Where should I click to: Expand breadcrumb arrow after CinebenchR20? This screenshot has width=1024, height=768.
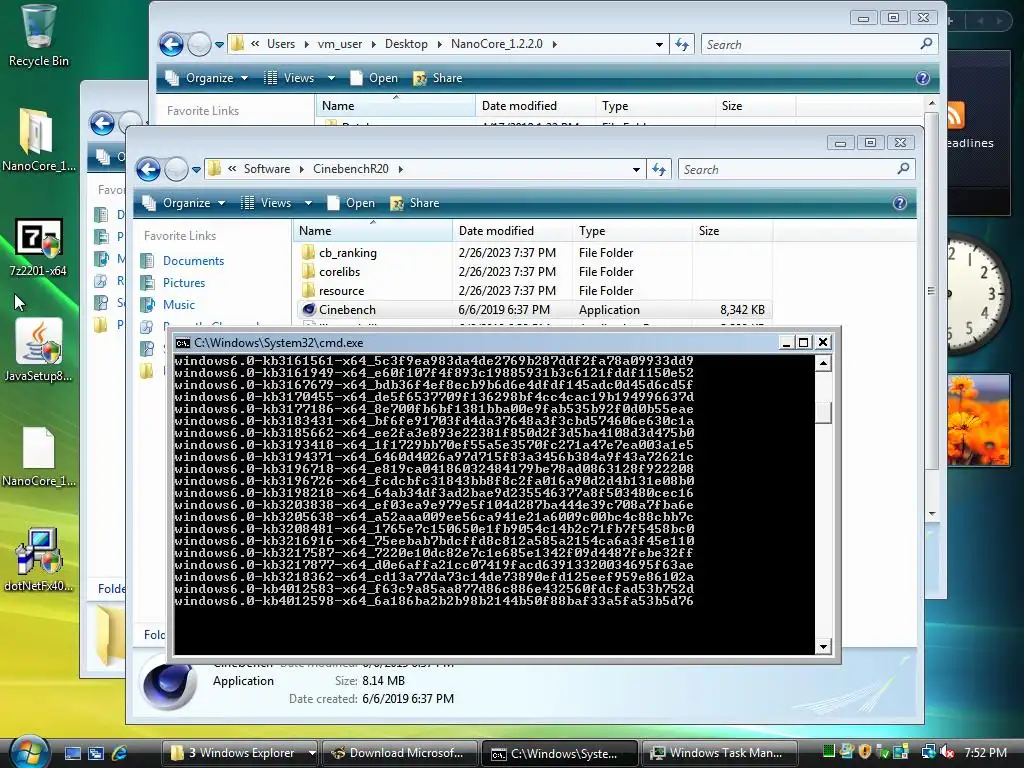400,169
